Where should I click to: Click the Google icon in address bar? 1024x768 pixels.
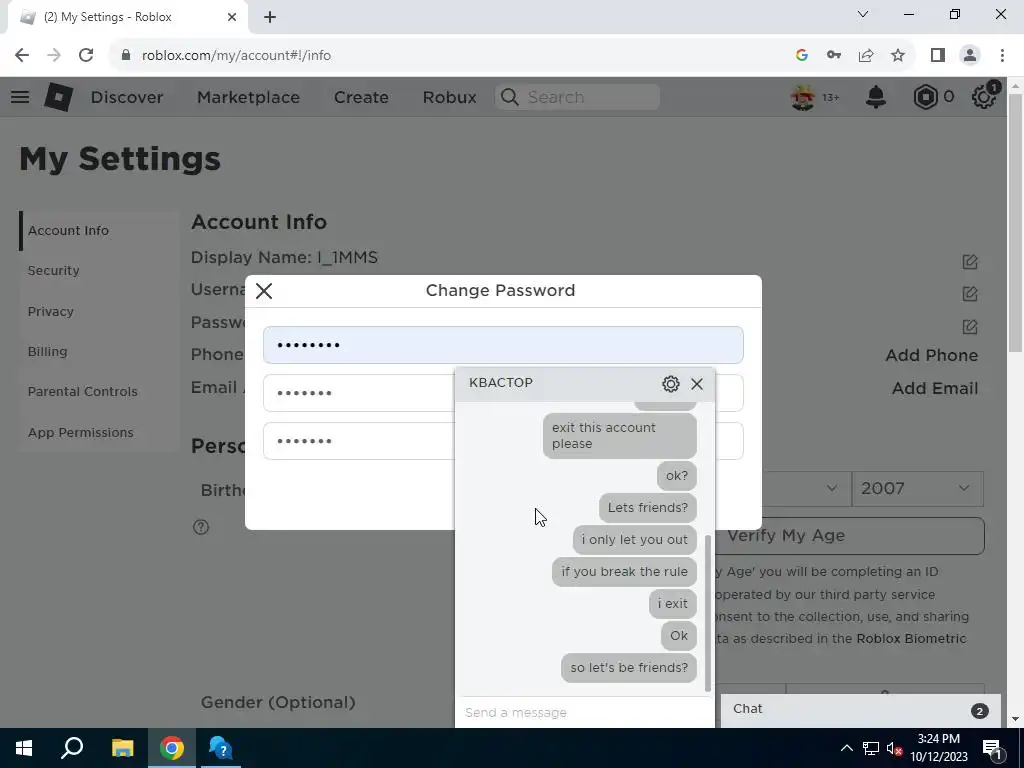tap(802, 56)
